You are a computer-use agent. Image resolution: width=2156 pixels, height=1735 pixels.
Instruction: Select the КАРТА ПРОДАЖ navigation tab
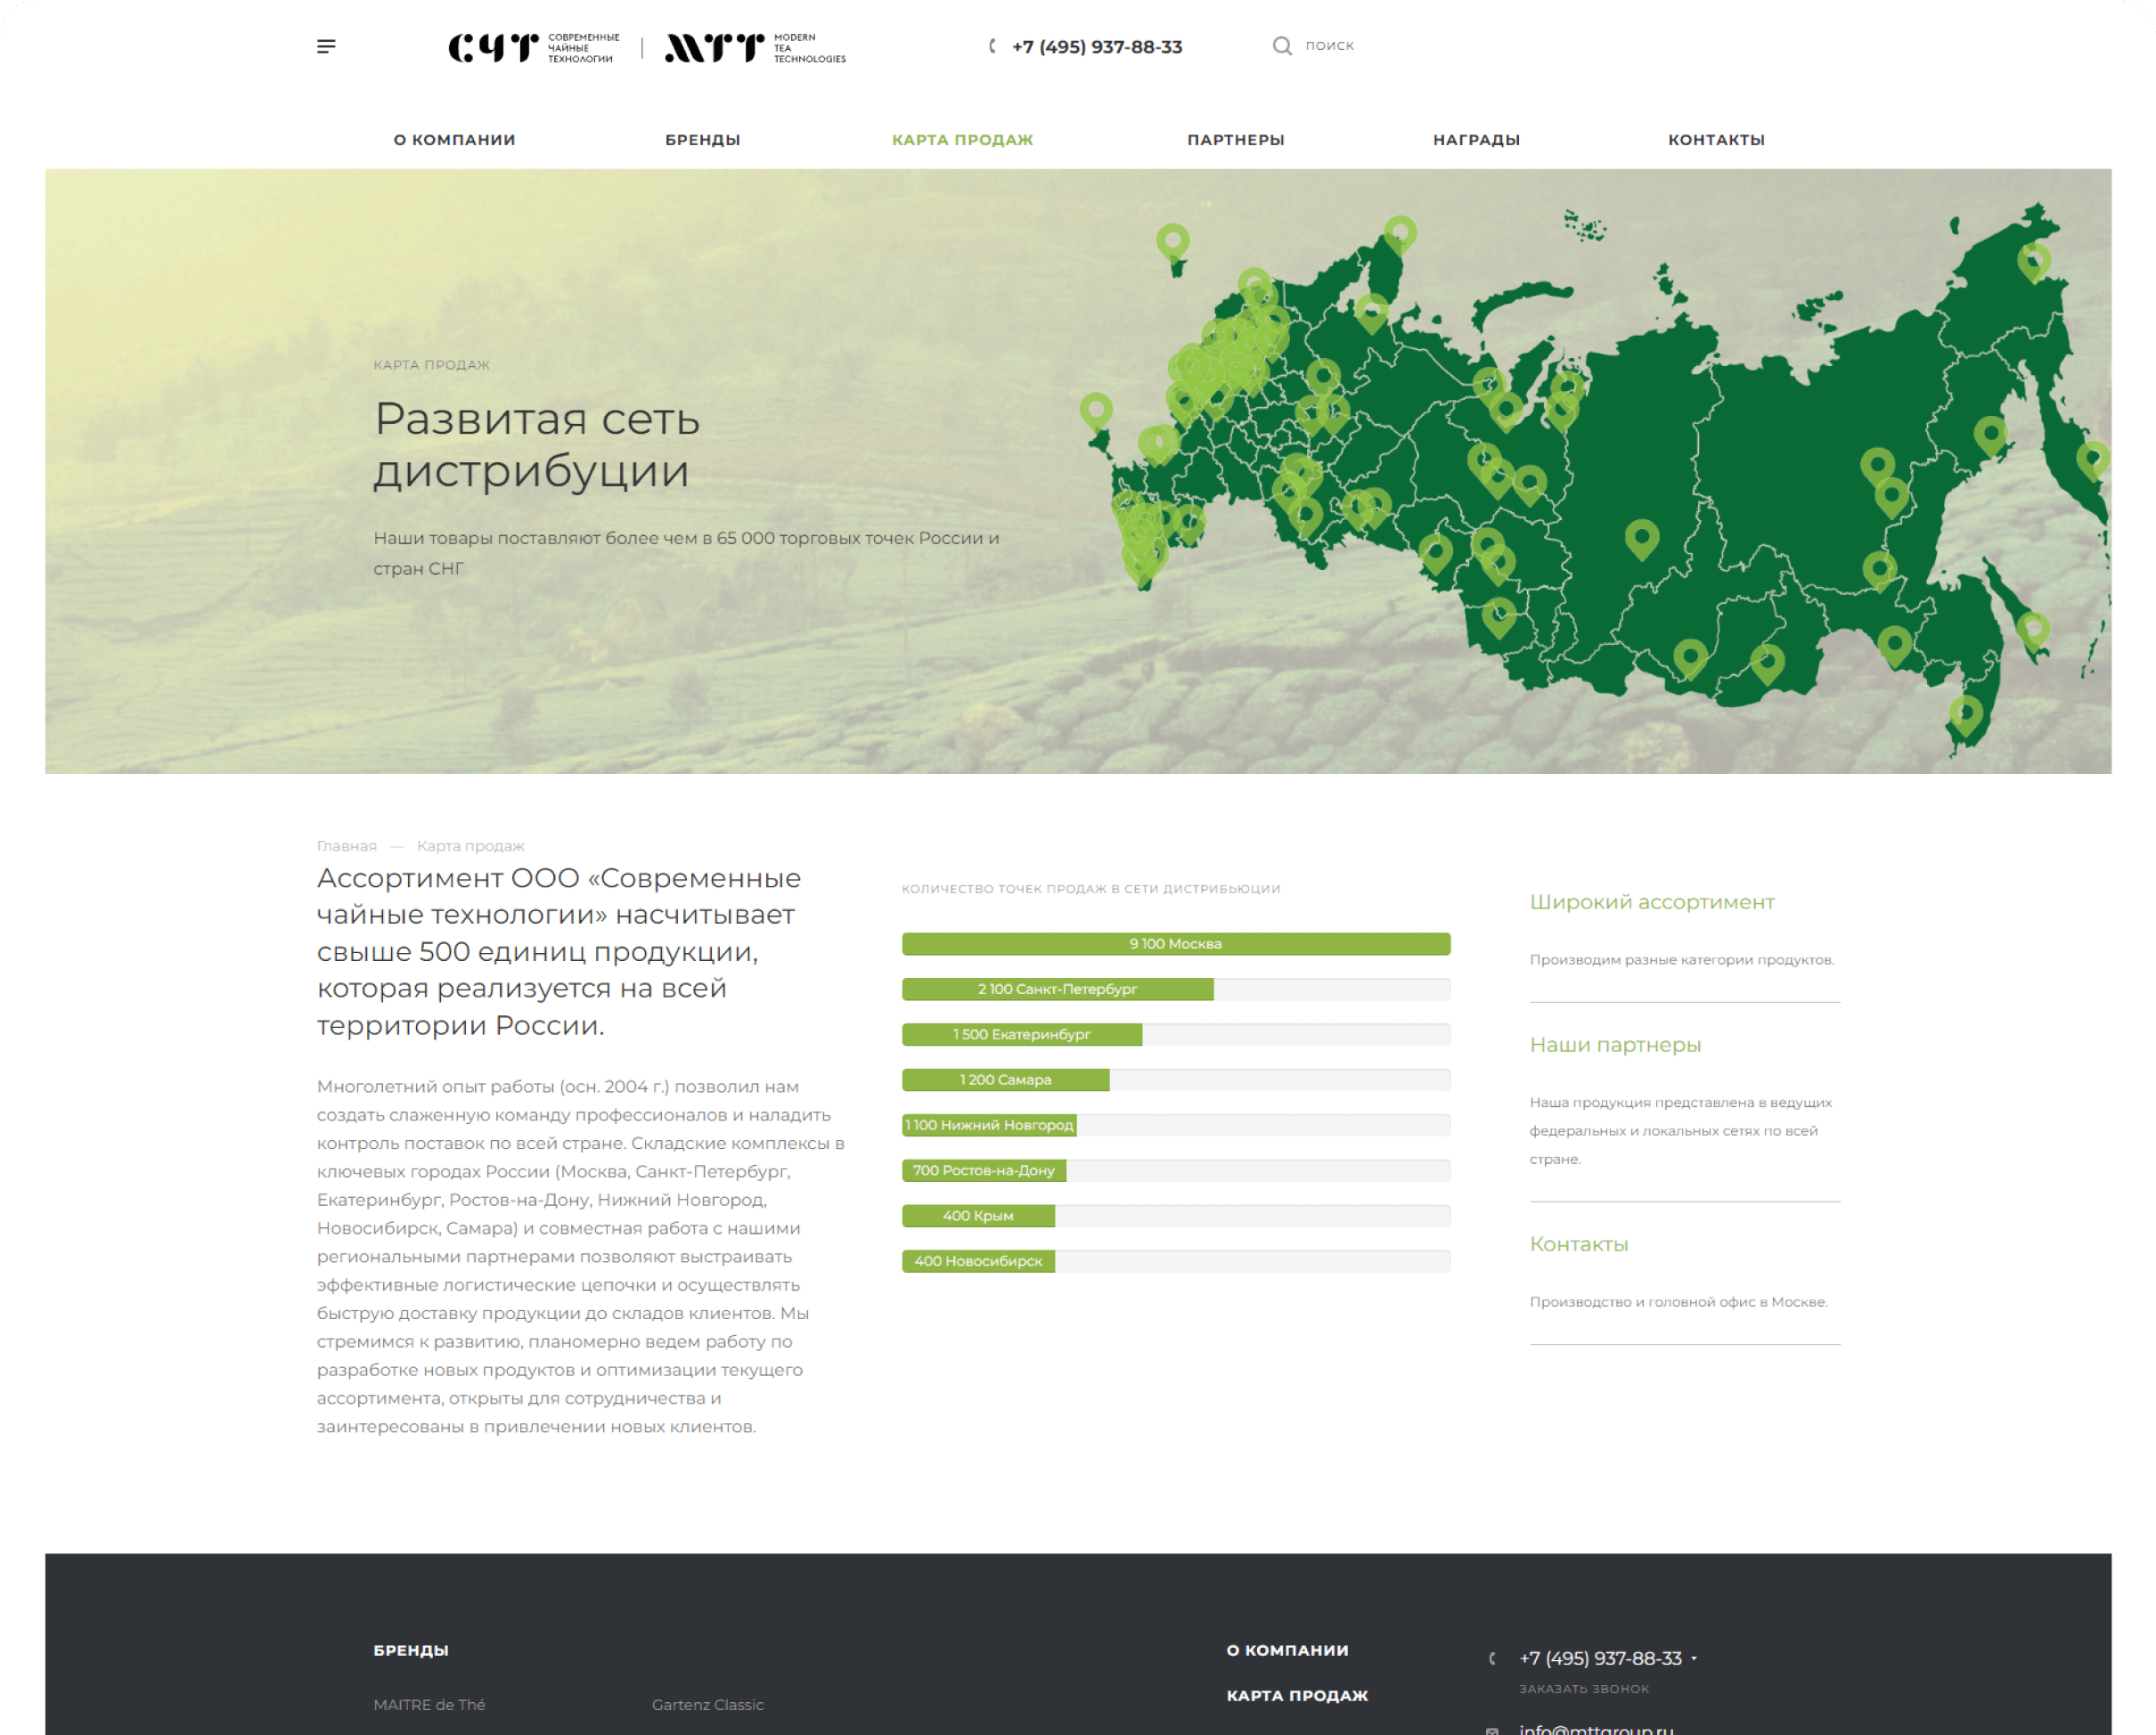coord(962,140)
